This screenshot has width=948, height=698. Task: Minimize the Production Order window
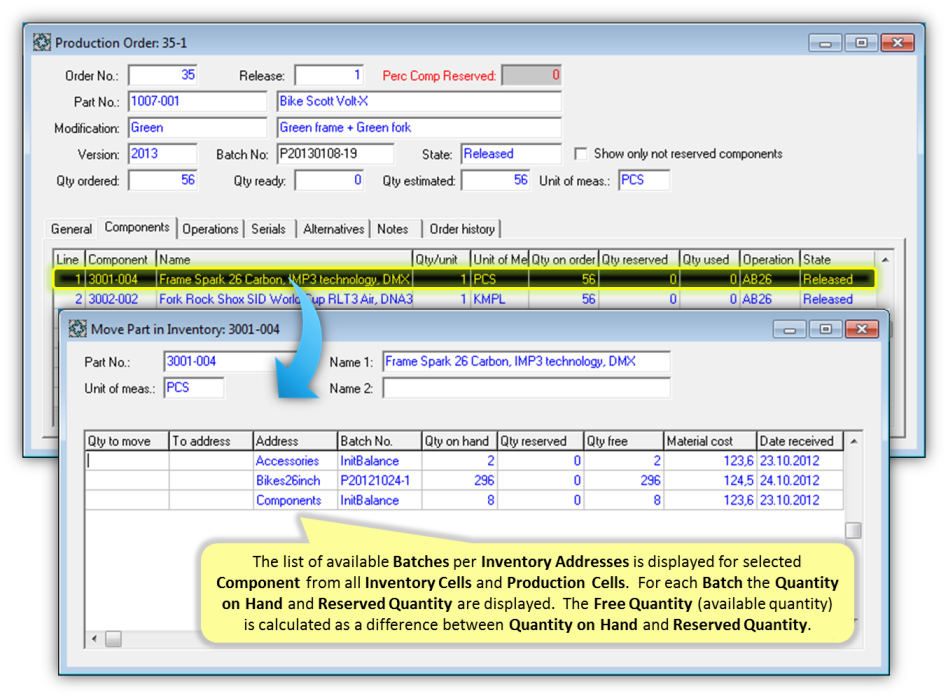pos(825,43)
